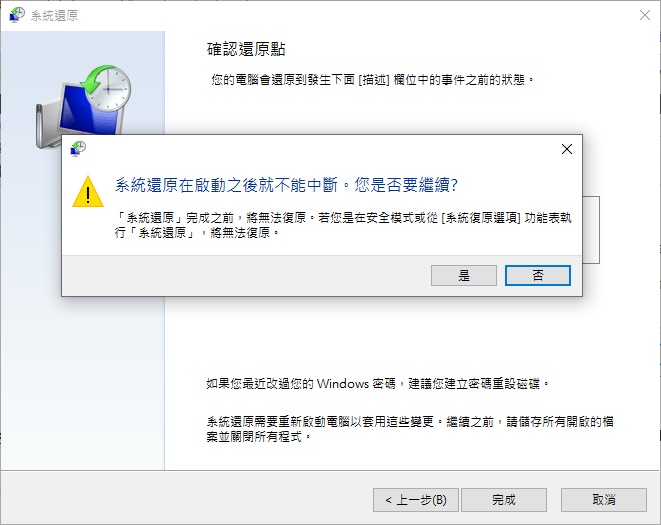Click the Windows 密碼 reset disk notice
The image size is (661, 525).
pos(378,384)
